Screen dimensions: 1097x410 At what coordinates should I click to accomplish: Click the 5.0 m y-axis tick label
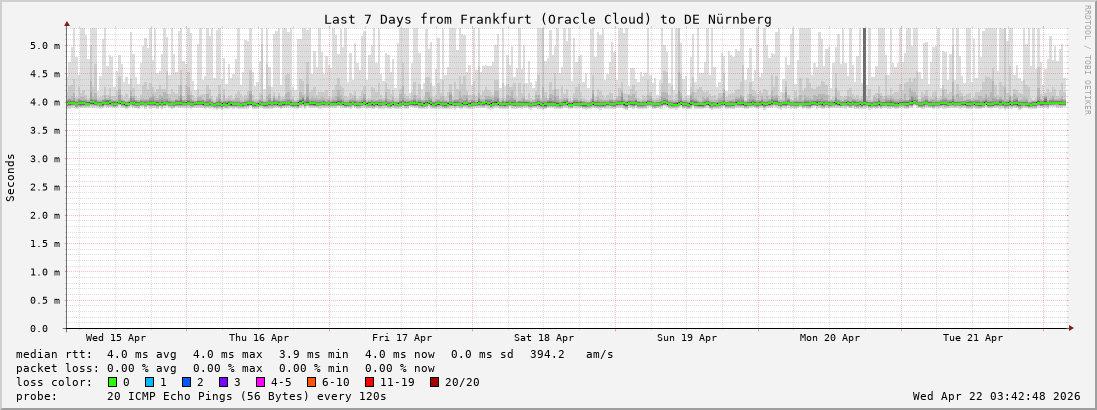pyautogui.click(x=45, y=46)
